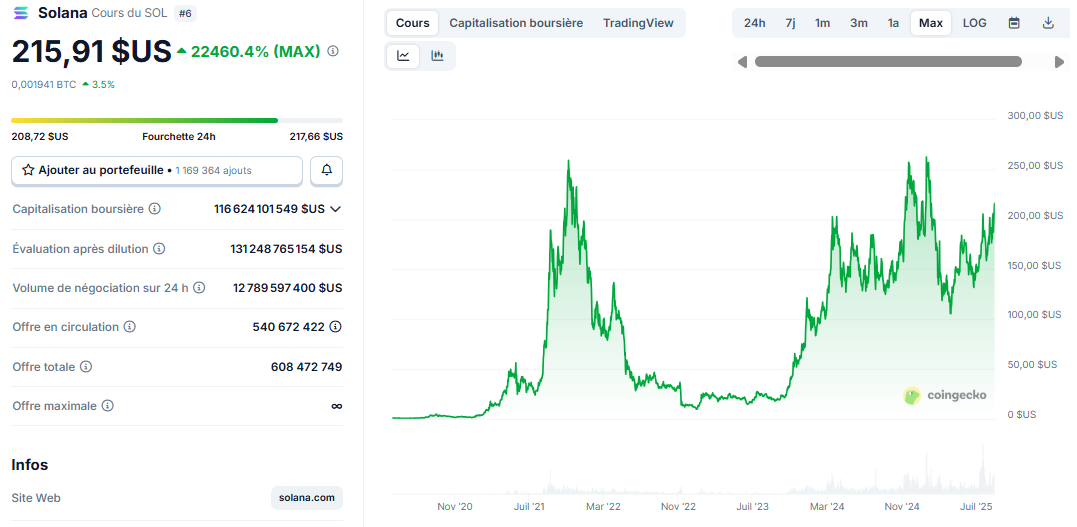Click the gray chart range scrollbar thumb
The width and height of the screenshot is (1077, 527).
(888, 62)
